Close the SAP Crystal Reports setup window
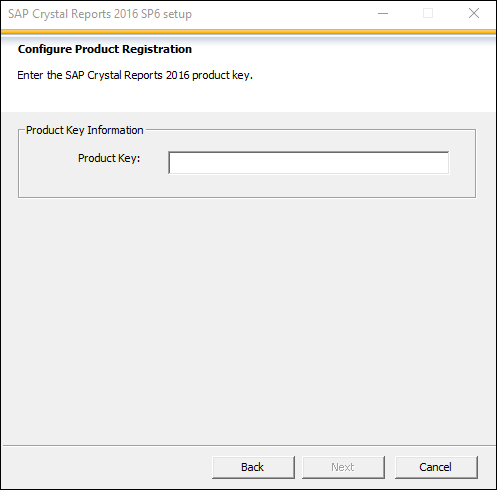Viewport: 497px width, 490px height. pyautogui.click(x=474, y=14)
